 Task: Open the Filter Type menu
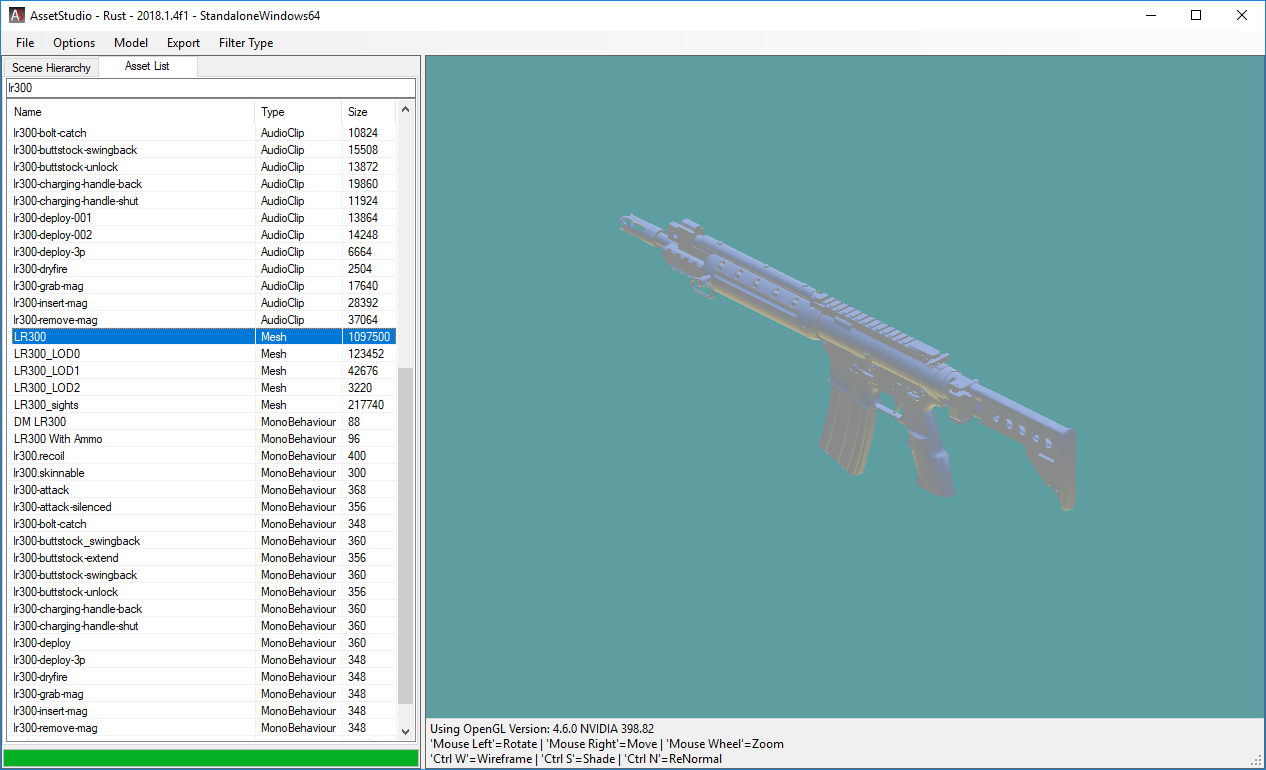245,43
